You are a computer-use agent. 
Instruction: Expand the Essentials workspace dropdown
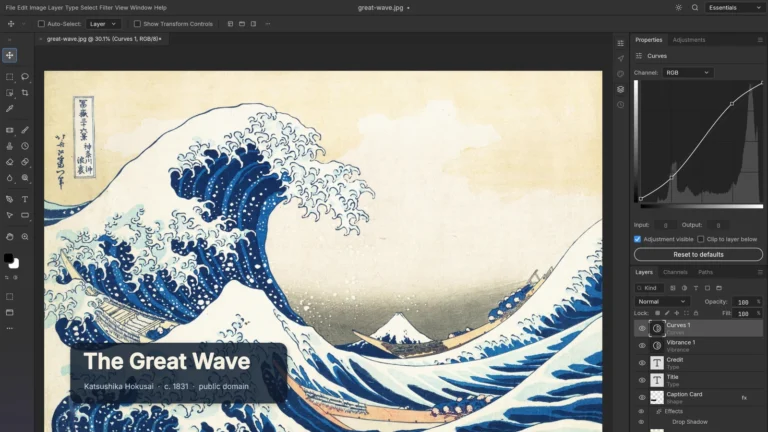734,7
